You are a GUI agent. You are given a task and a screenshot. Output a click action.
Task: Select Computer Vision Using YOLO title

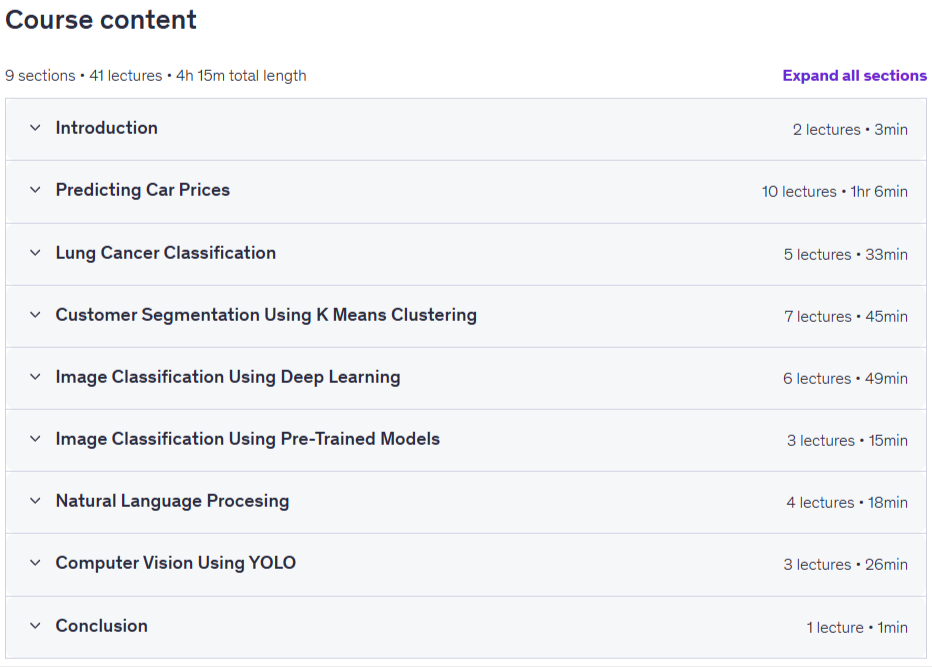point(176,562)
